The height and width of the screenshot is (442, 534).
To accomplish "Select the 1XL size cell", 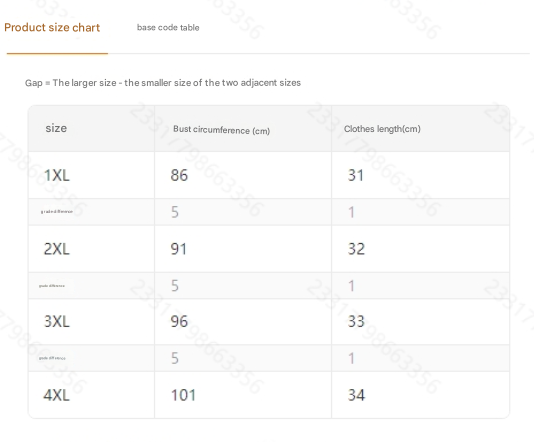I will click(x=57, y=175).
